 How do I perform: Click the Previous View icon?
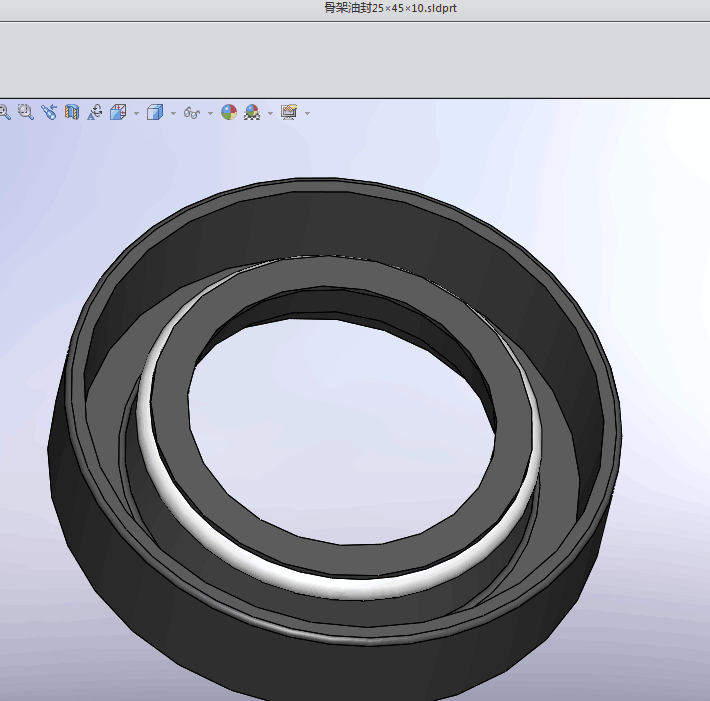[49, 112]
